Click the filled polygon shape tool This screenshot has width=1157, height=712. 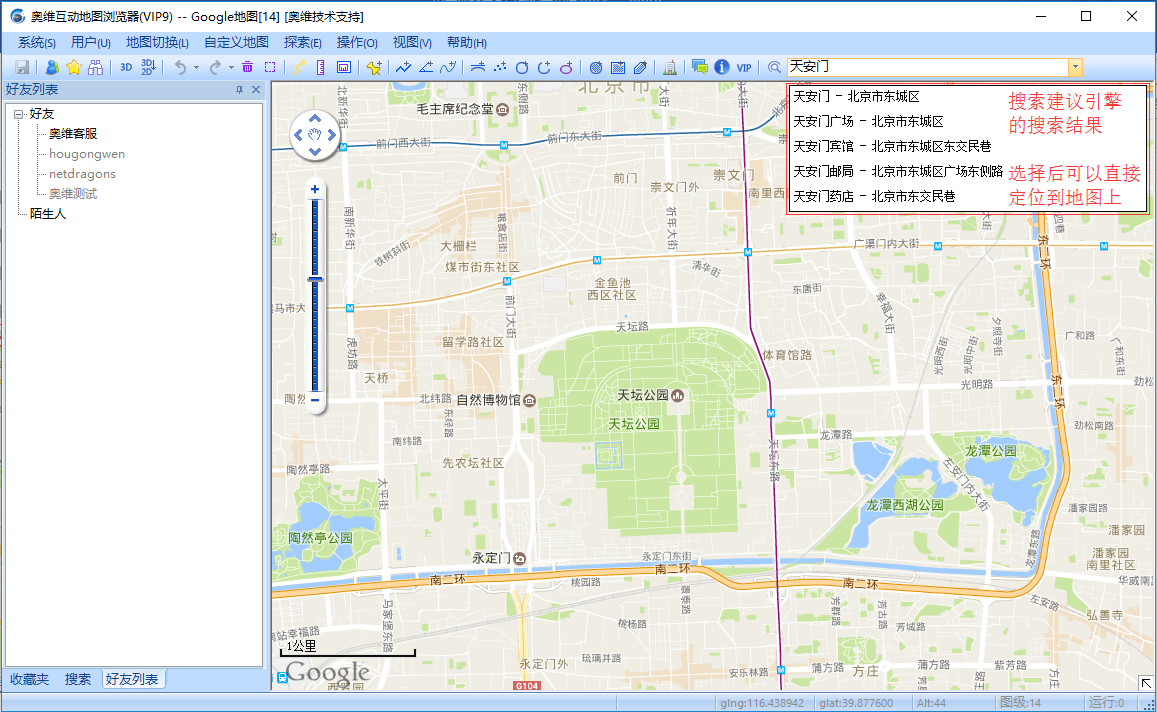click(x=640, y=68)
